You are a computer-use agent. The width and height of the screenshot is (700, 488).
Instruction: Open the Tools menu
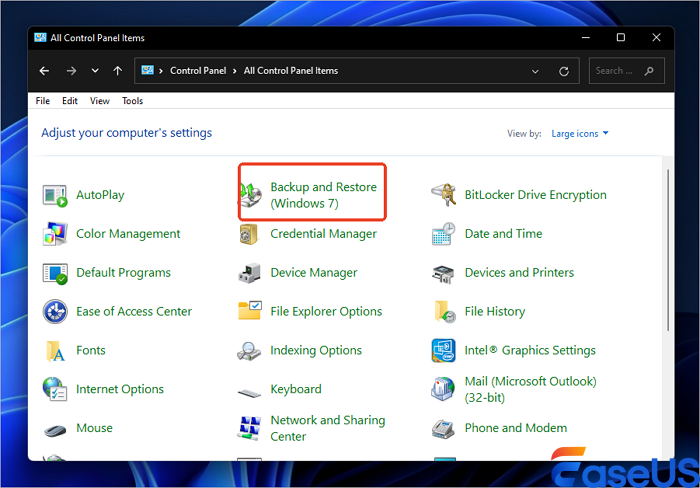tap(132, 101)
